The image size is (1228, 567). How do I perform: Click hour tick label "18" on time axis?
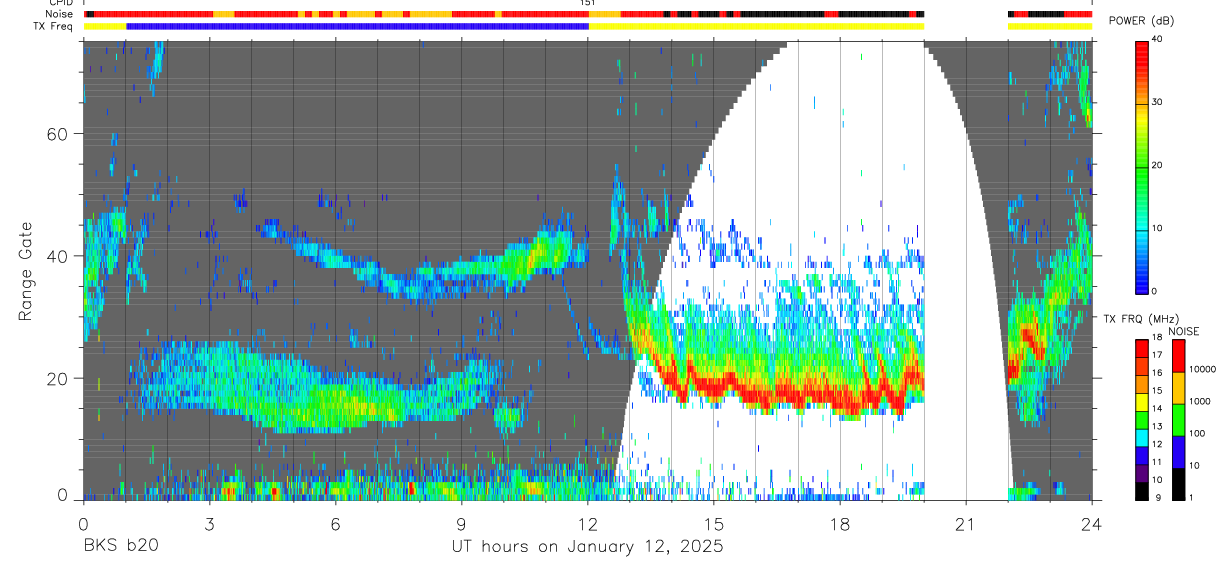840,524
